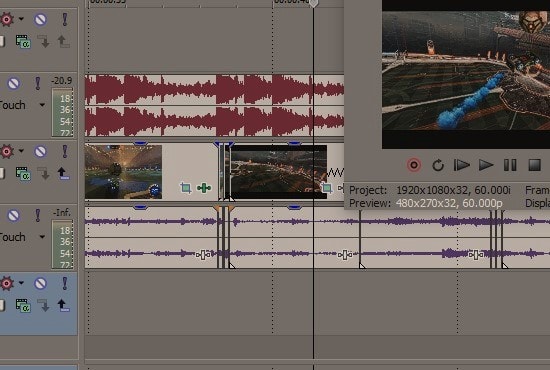This screenshot has height=370, width=550.
Task: Click Play From Start in preview
Action: pyautogui.click(x=462, y=165)
